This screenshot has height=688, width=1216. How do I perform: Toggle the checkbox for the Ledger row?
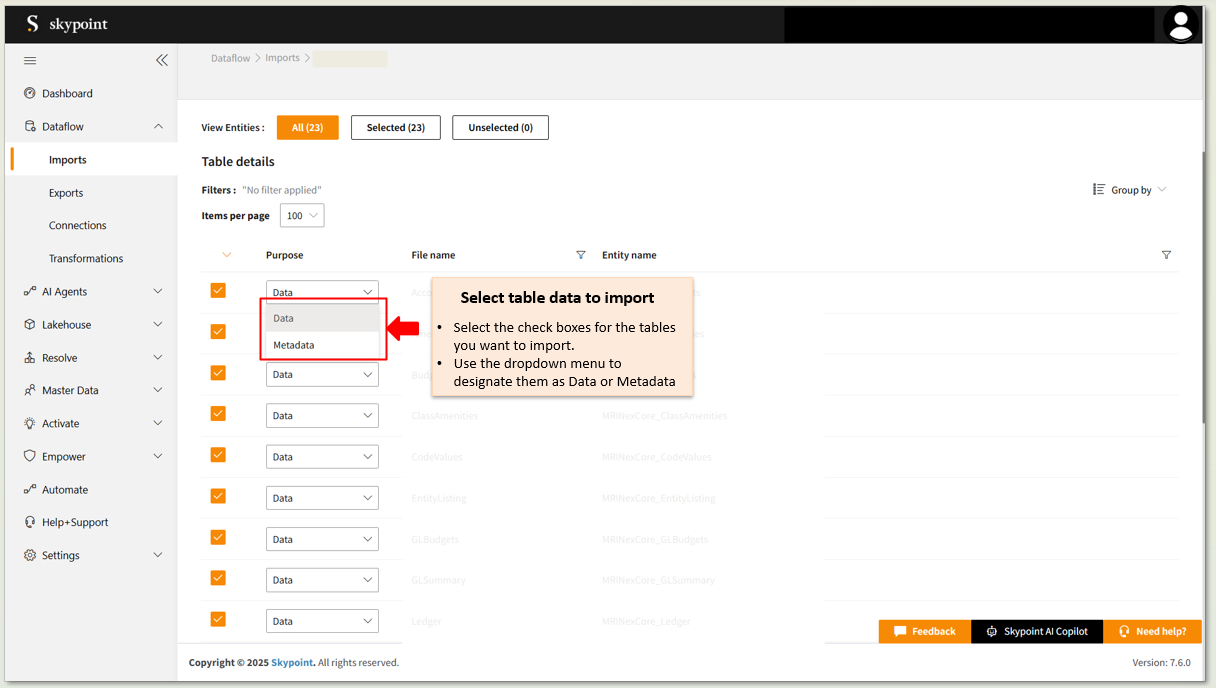[x=218, y=619]
